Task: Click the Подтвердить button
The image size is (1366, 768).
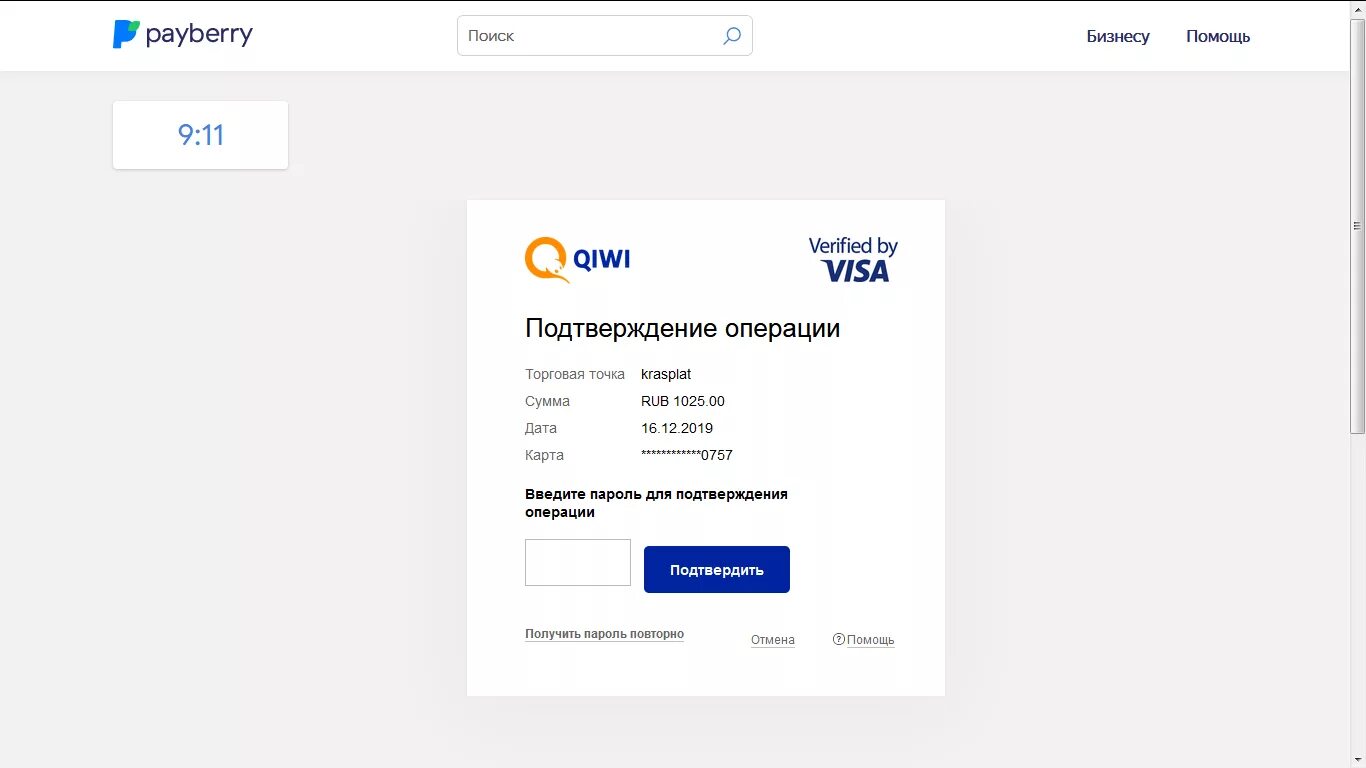Action: [717, 569]
